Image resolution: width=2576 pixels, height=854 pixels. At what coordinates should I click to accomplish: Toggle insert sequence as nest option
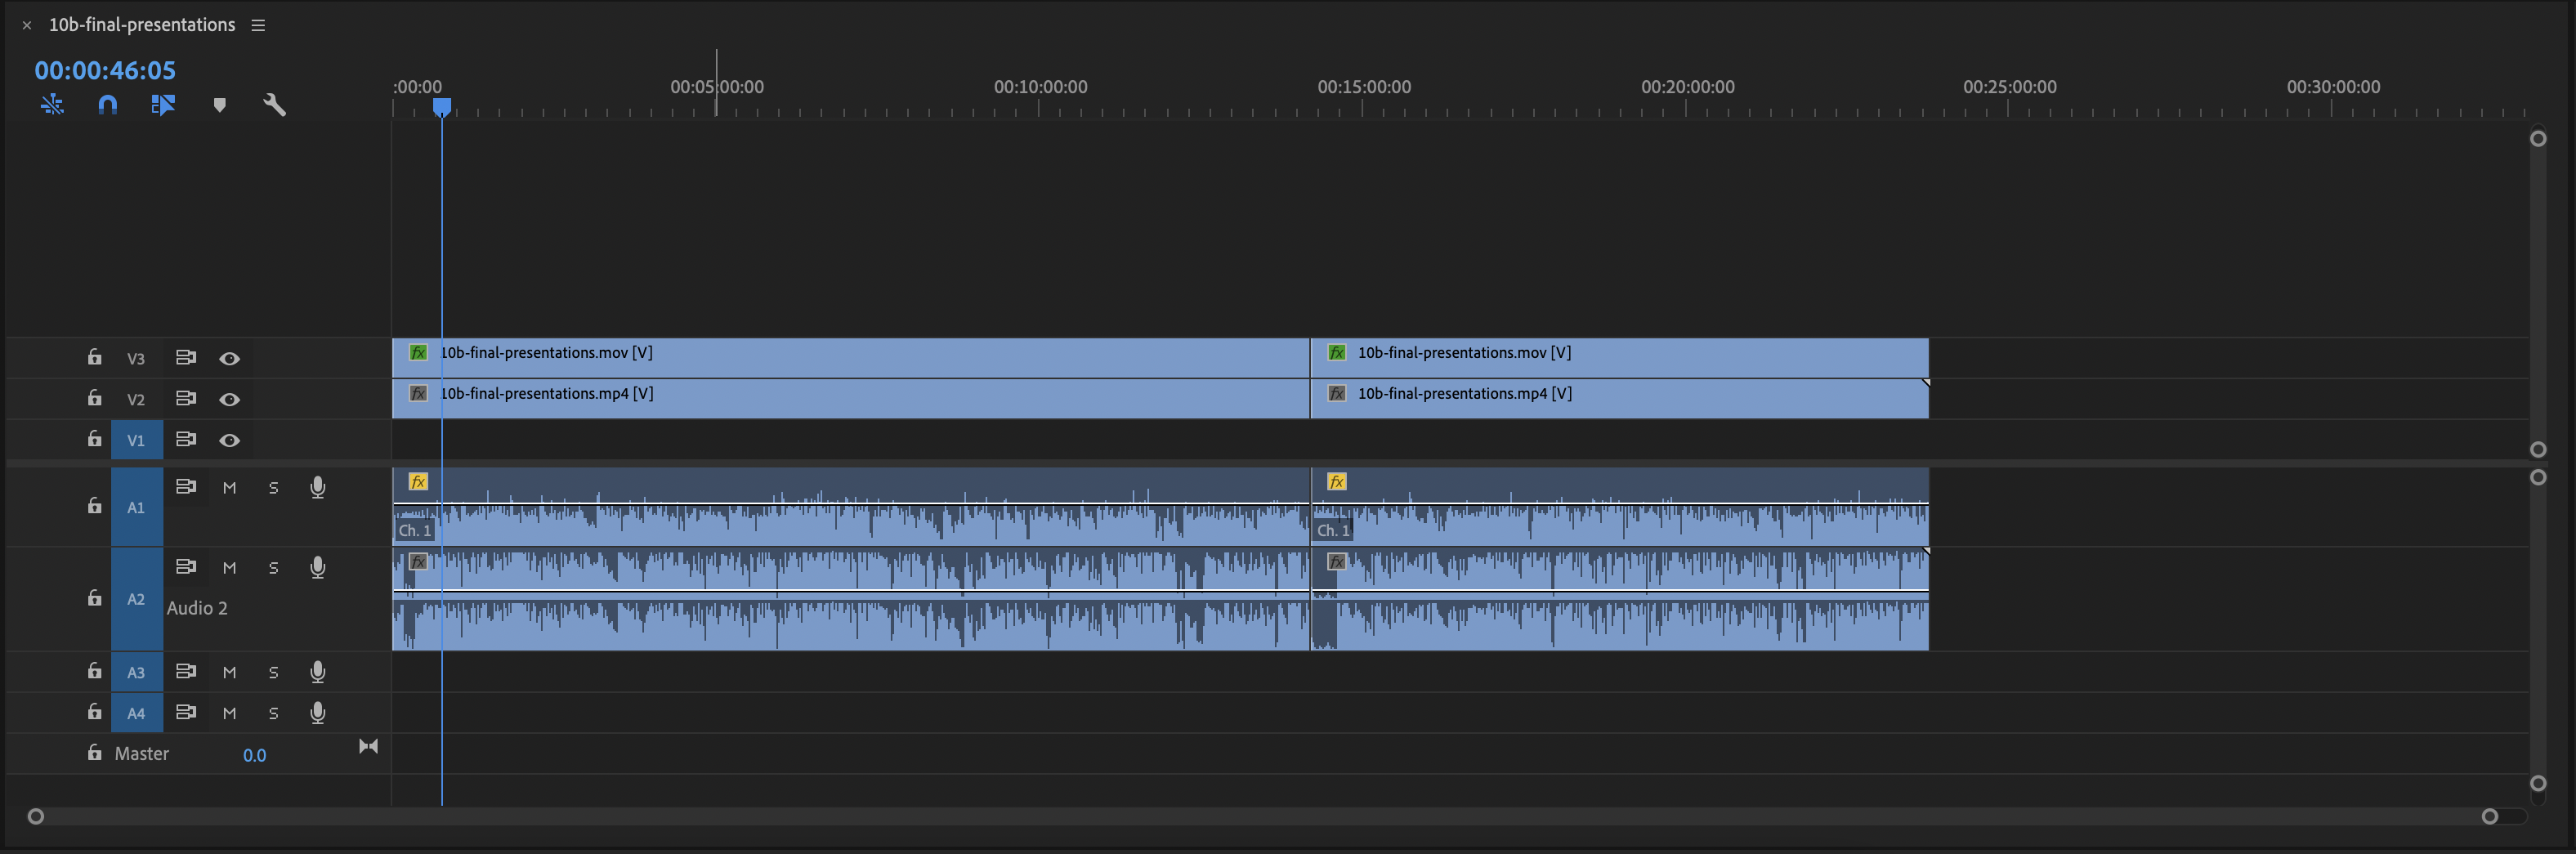tap(52, 105)
